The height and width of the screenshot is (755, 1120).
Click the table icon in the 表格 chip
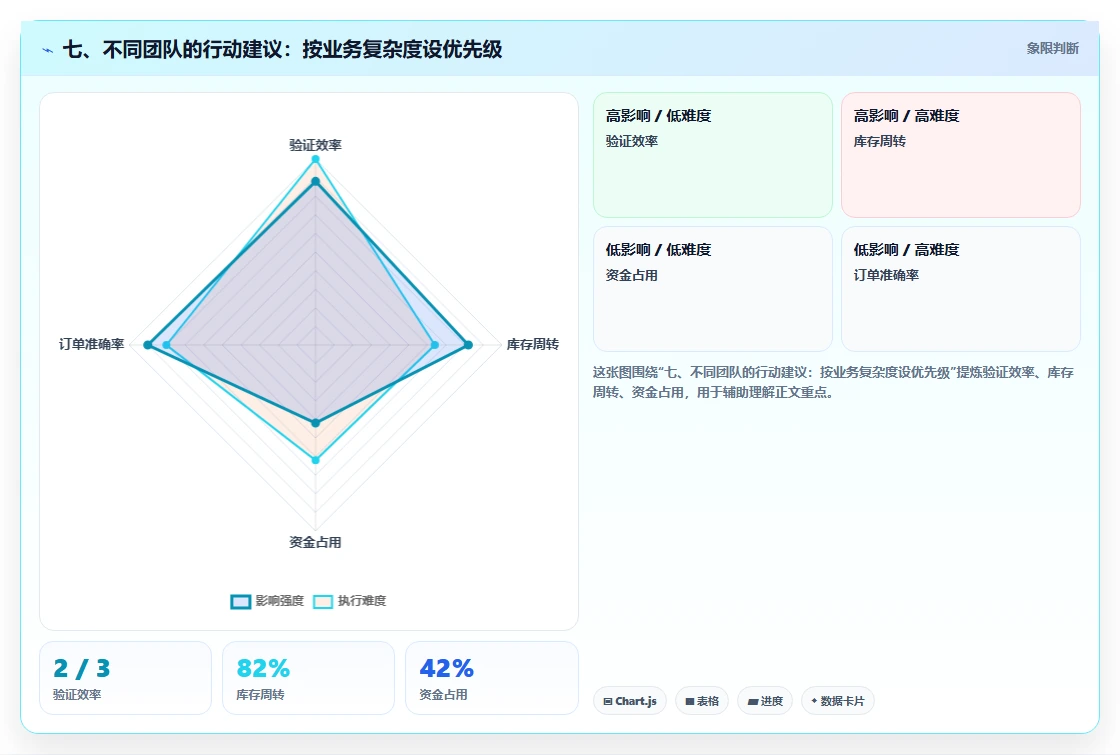pyautogui.click(x=690, y=701)
